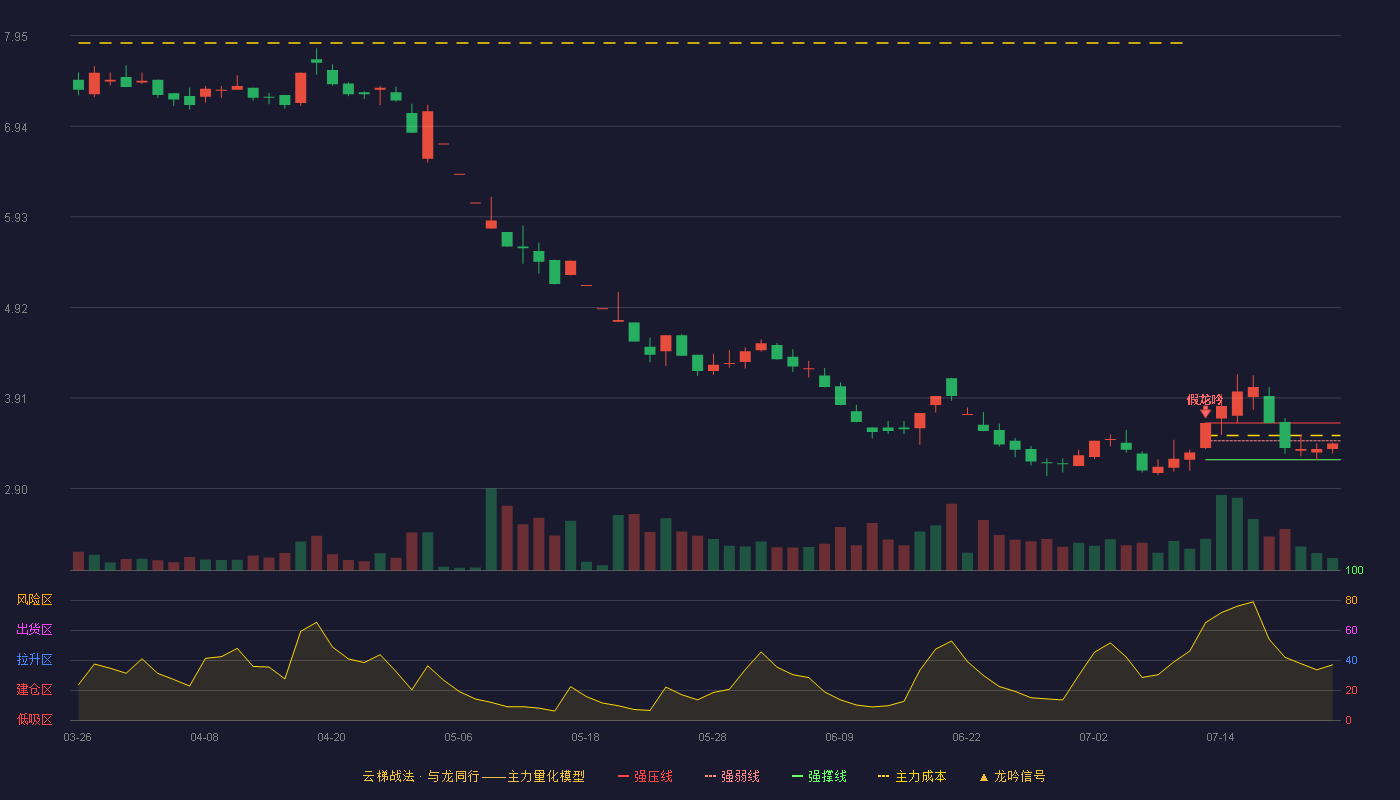The image size is (1400, 800).
Task: Toggle the 主力成本 legend entry
Action: pos(912,776)
